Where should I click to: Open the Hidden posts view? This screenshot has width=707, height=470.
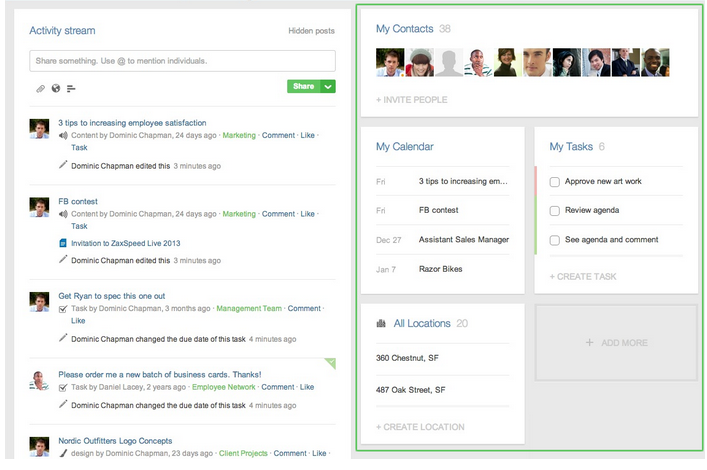click(311, 32)
